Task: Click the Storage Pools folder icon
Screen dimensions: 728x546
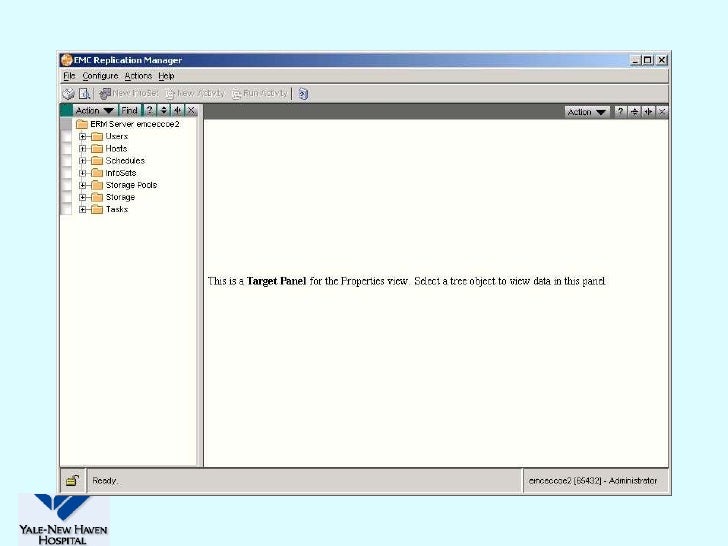Action: pos(97,185)
